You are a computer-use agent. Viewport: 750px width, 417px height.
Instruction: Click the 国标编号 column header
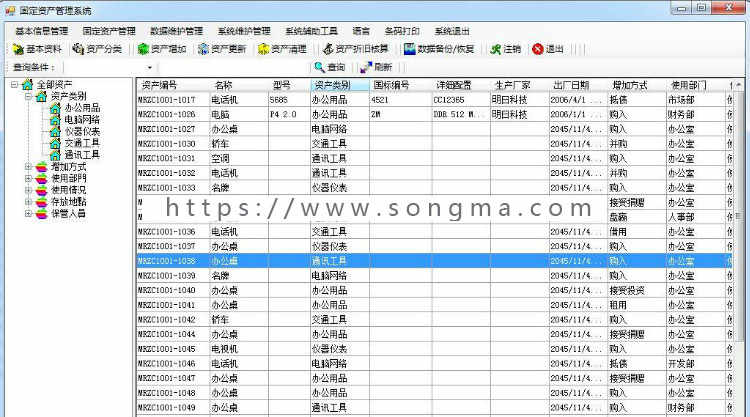(x=400, y=85)
